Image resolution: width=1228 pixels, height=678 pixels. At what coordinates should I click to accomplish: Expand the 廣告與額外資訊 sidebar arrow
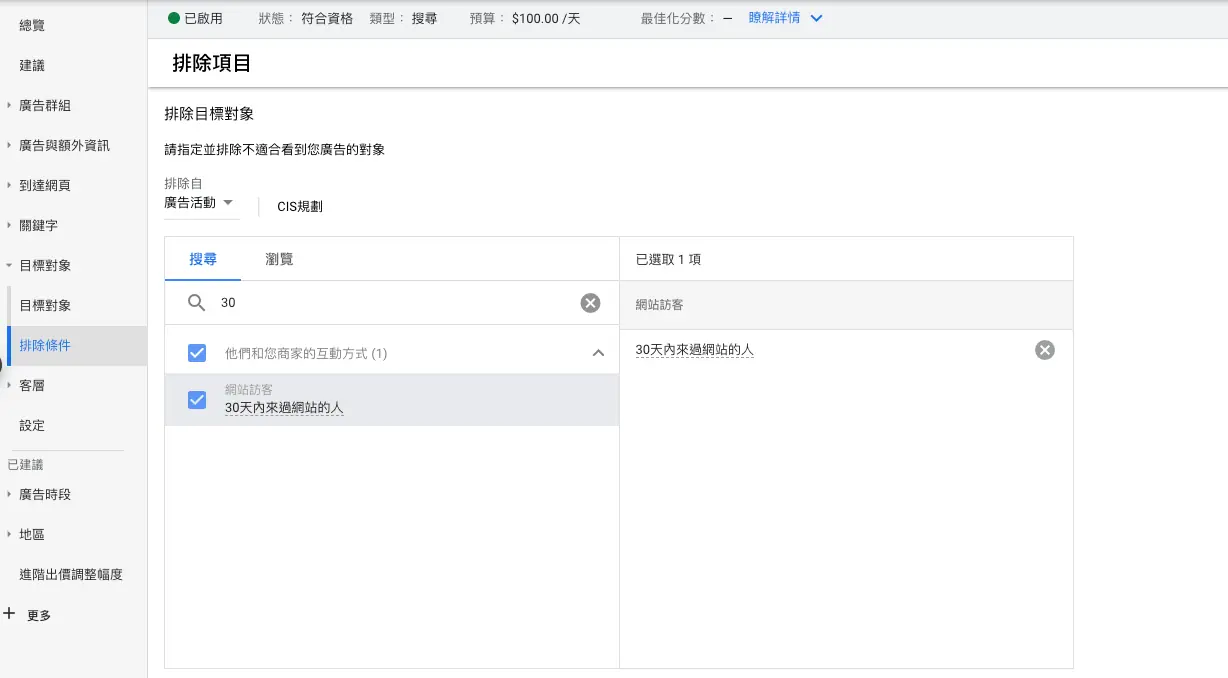[x=9, y=145]
